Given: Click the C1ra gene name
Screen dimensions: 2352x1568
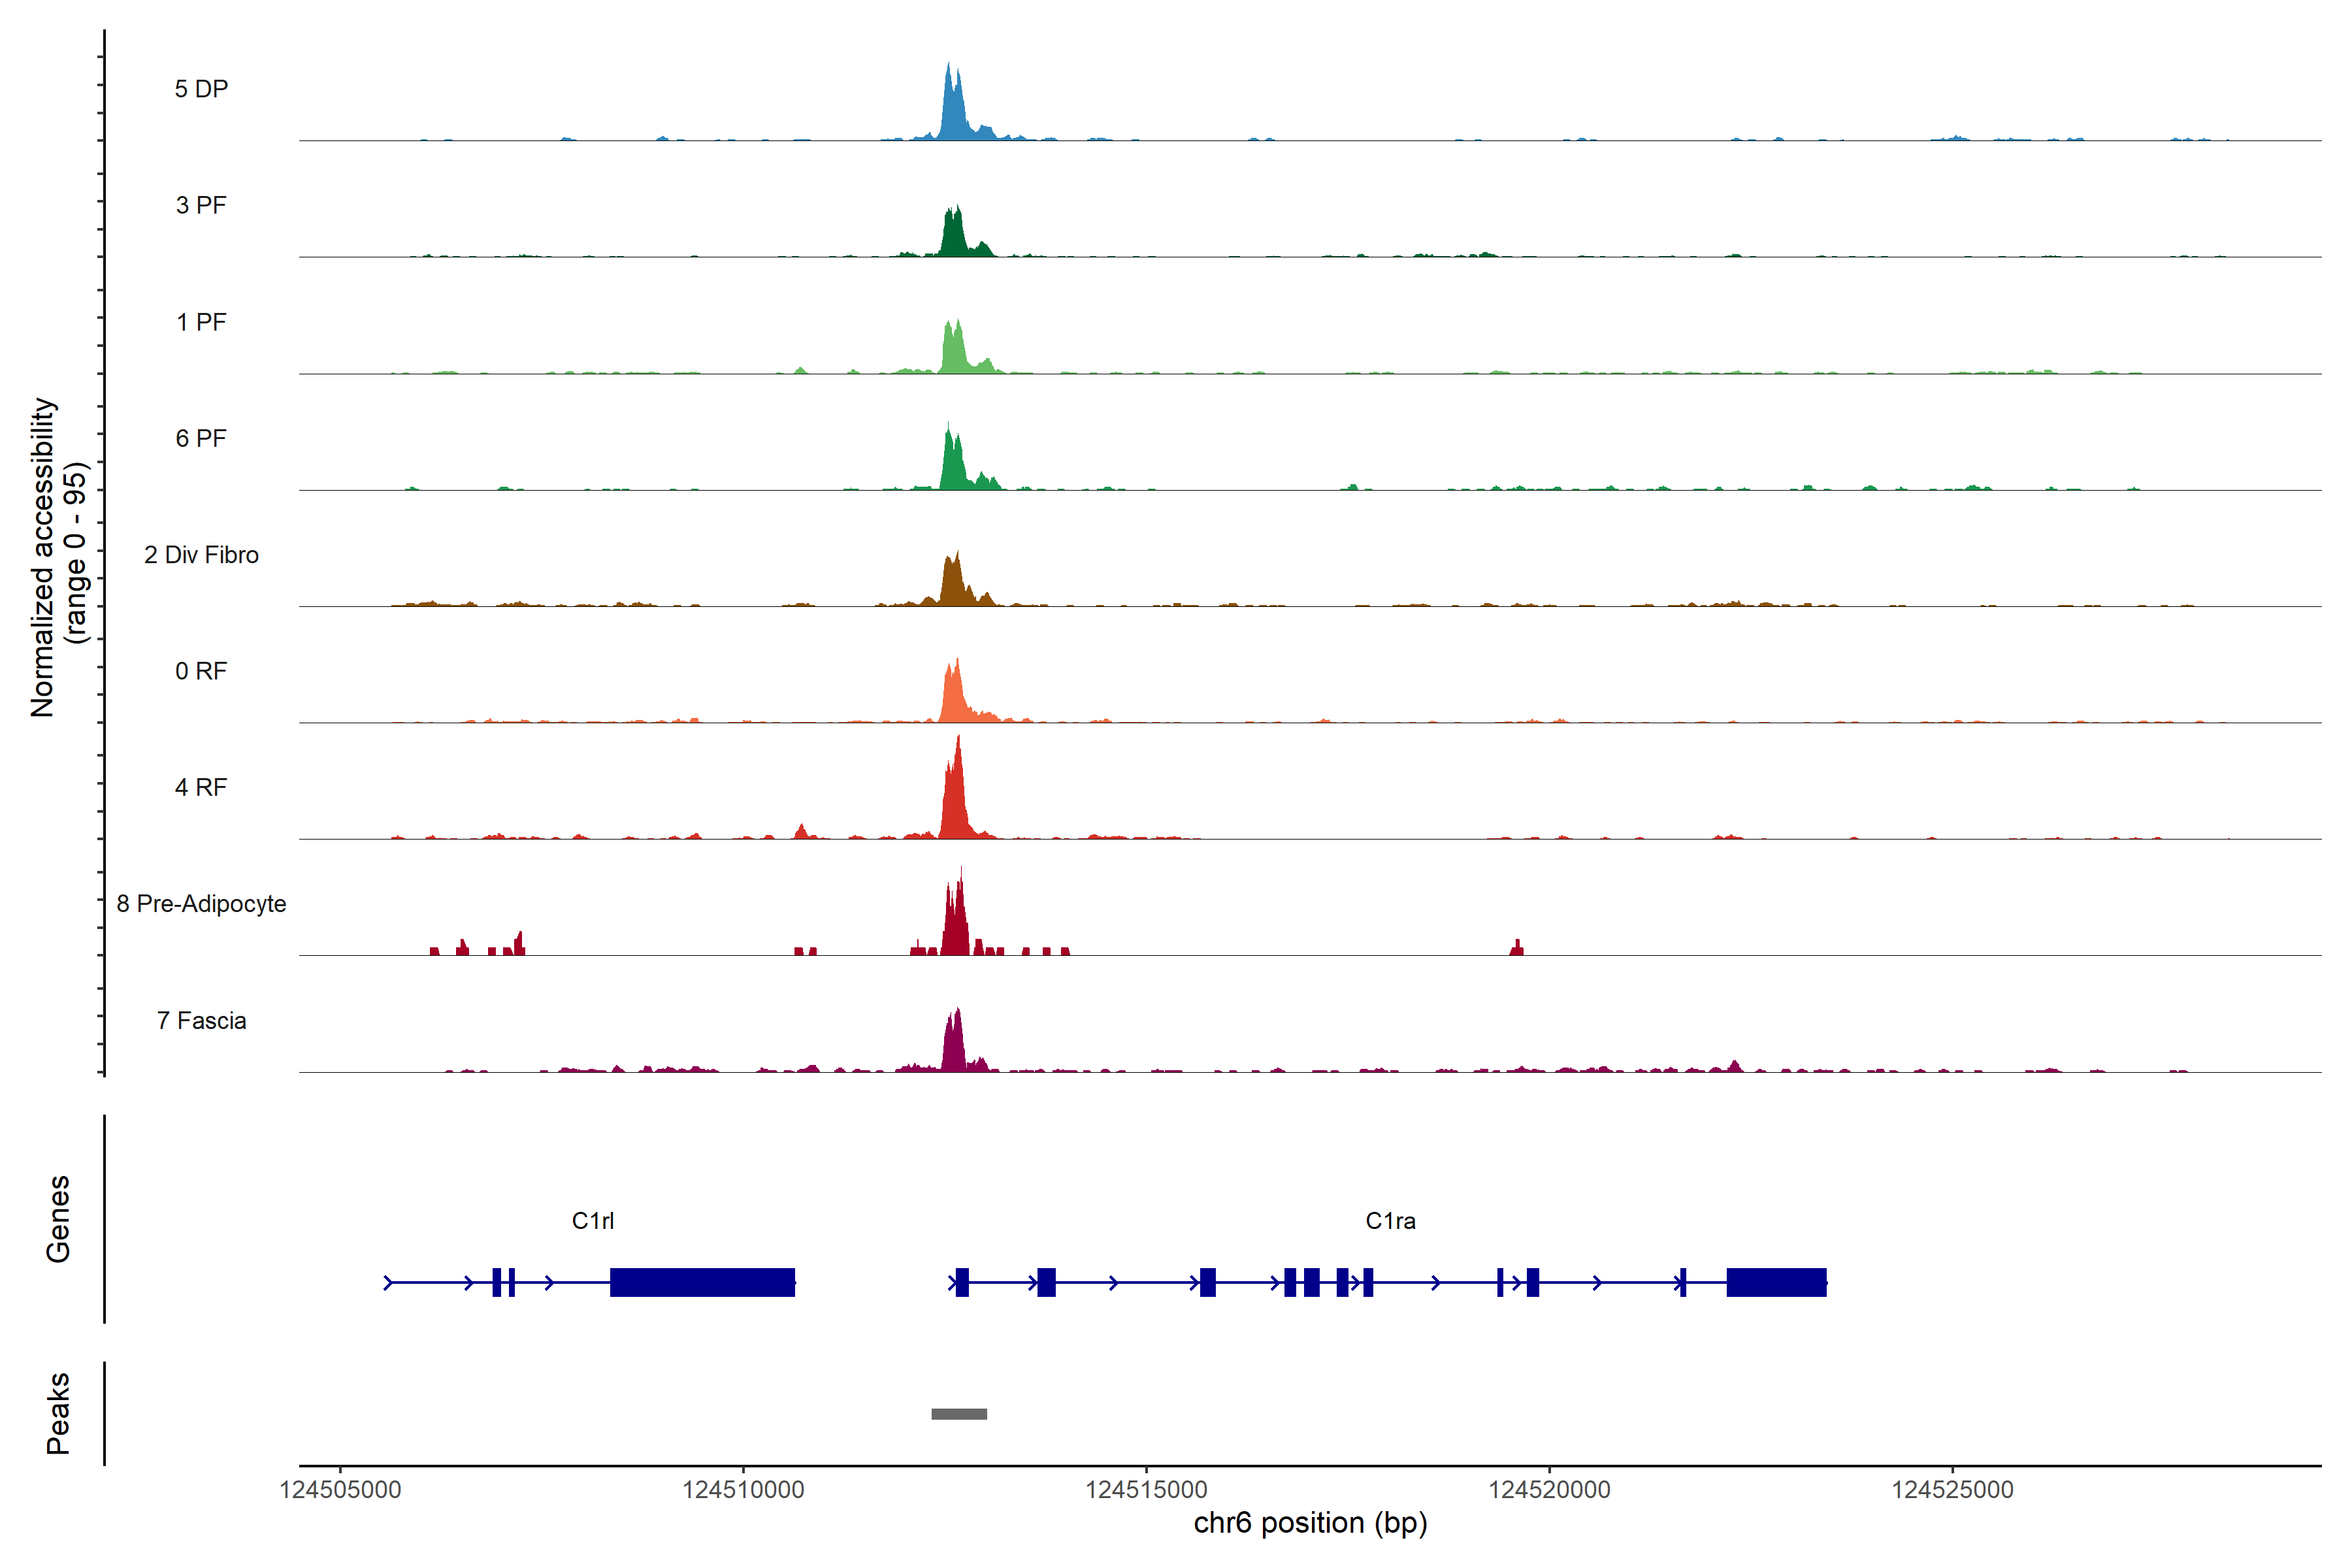Looking at the screenshot, I should click(1390, 1221).
